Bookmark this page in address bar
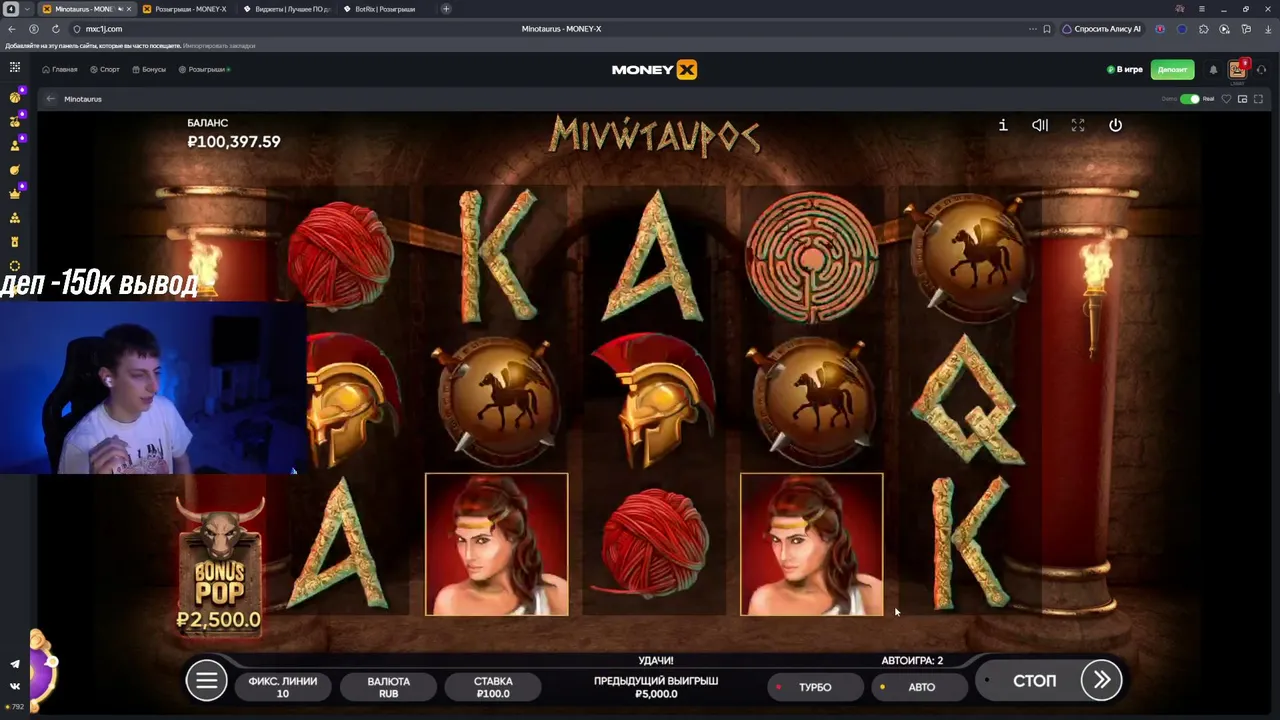The height and width of the screenshot is (720, 1280). tap(1047, 29)
